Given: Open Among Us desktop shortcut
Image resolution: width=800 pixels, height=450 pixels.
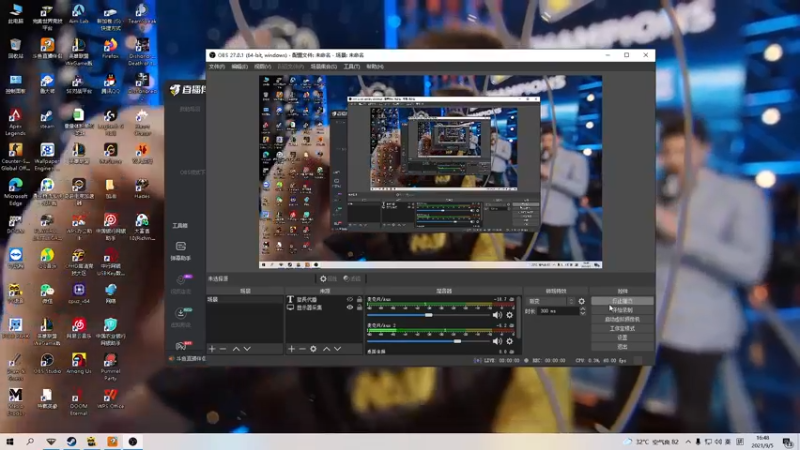Looking at the screenshot, I should coord(79,364).
